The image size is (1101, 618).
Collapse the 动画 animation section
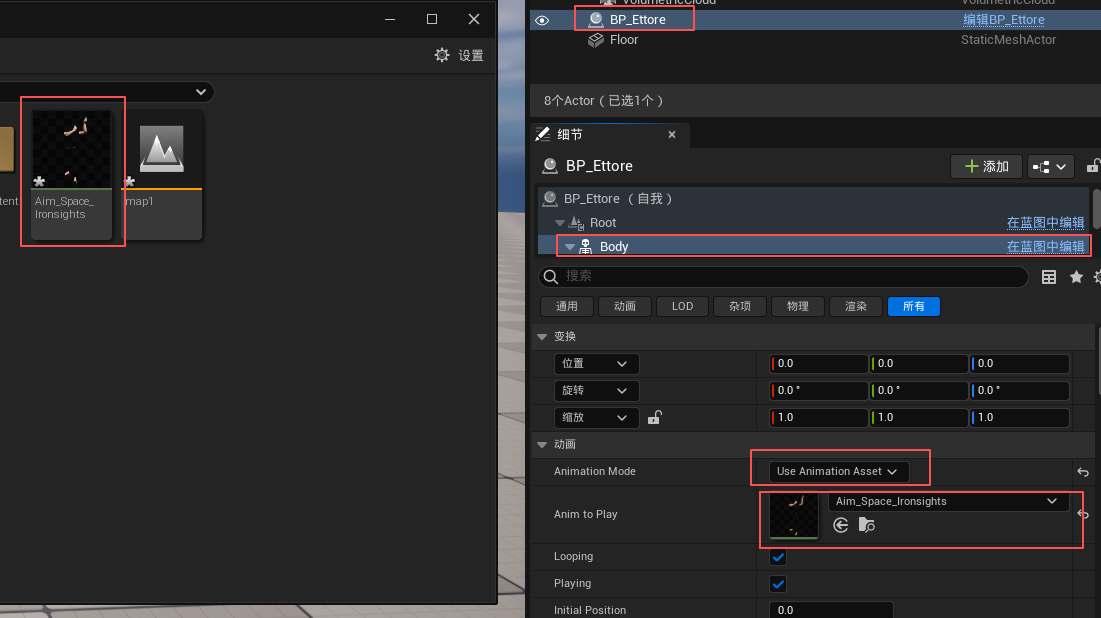[542, 445]
